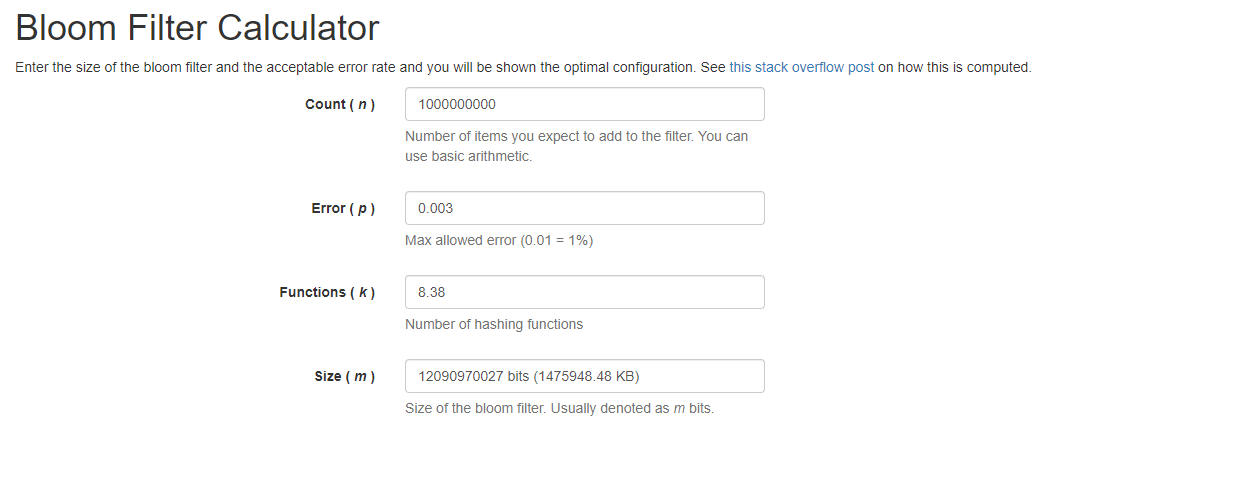This screenshot has width=1239, height=495.
Task: Click the "Number of hashing functions" hint
Action: 494,324
